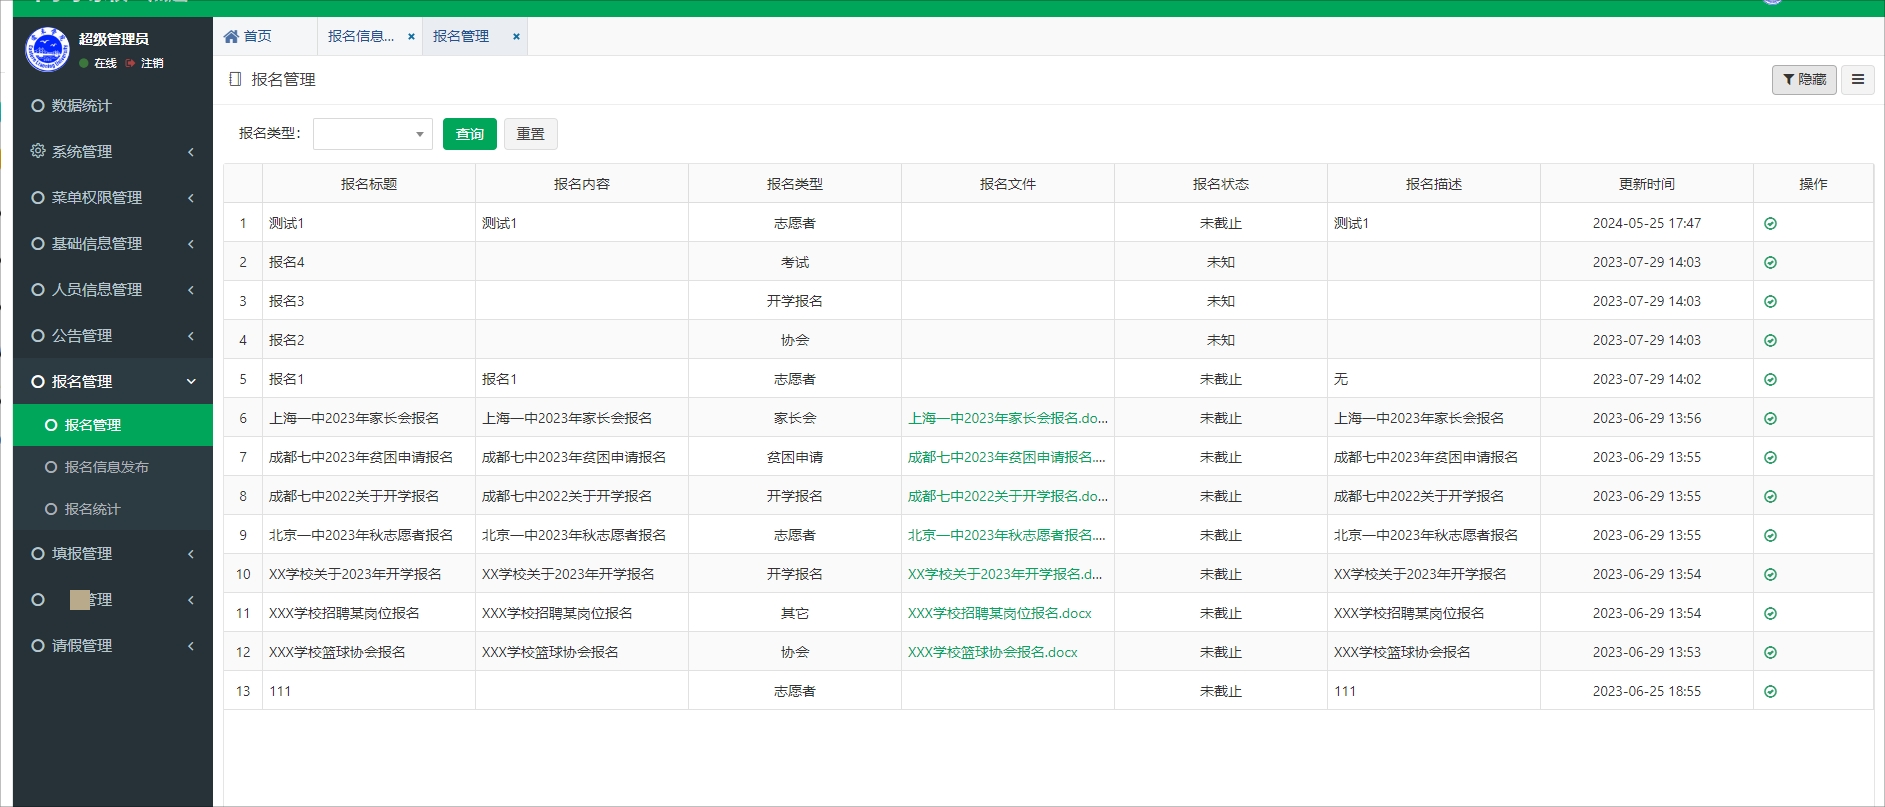
Task: Click the action icon for 成都七中2022关于开学报名
Action: coord(1770,496)
